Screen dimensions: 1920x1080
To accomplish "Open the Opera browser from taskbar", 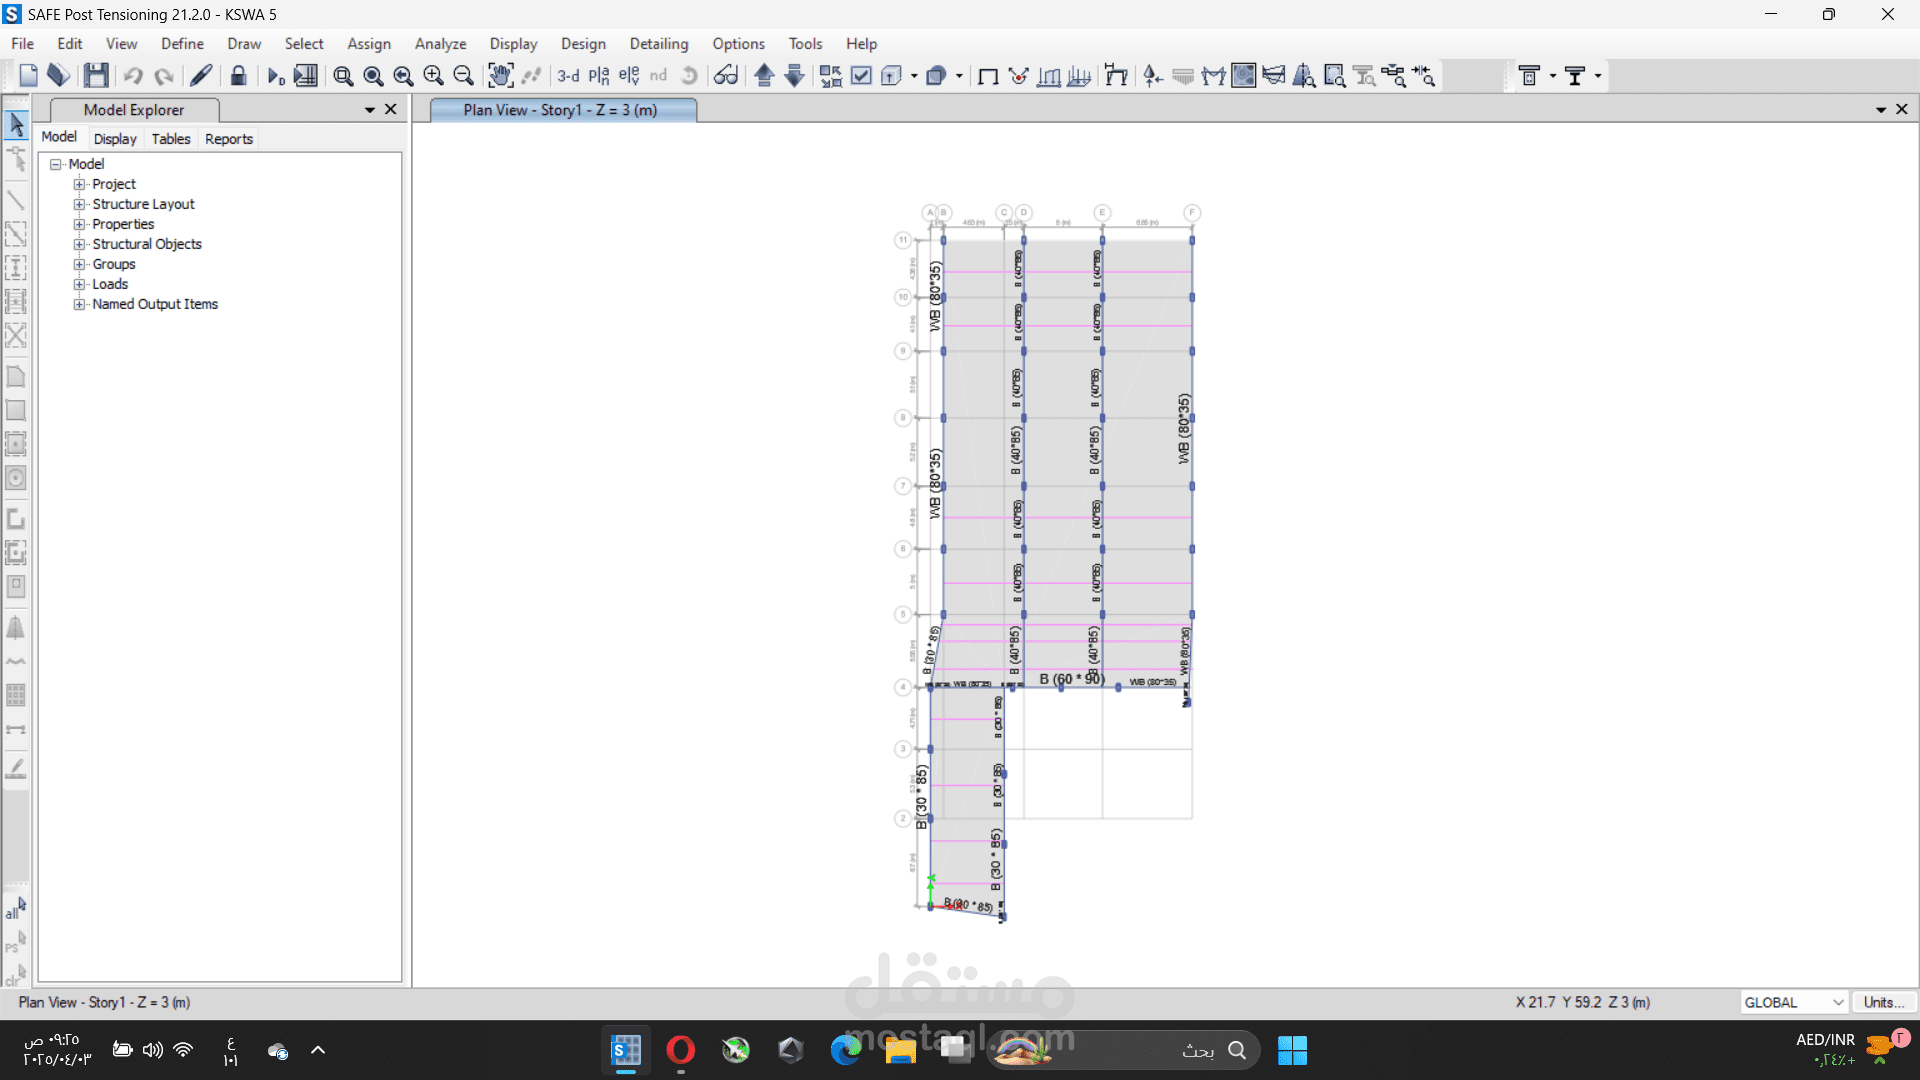I will pos(681,1050).
